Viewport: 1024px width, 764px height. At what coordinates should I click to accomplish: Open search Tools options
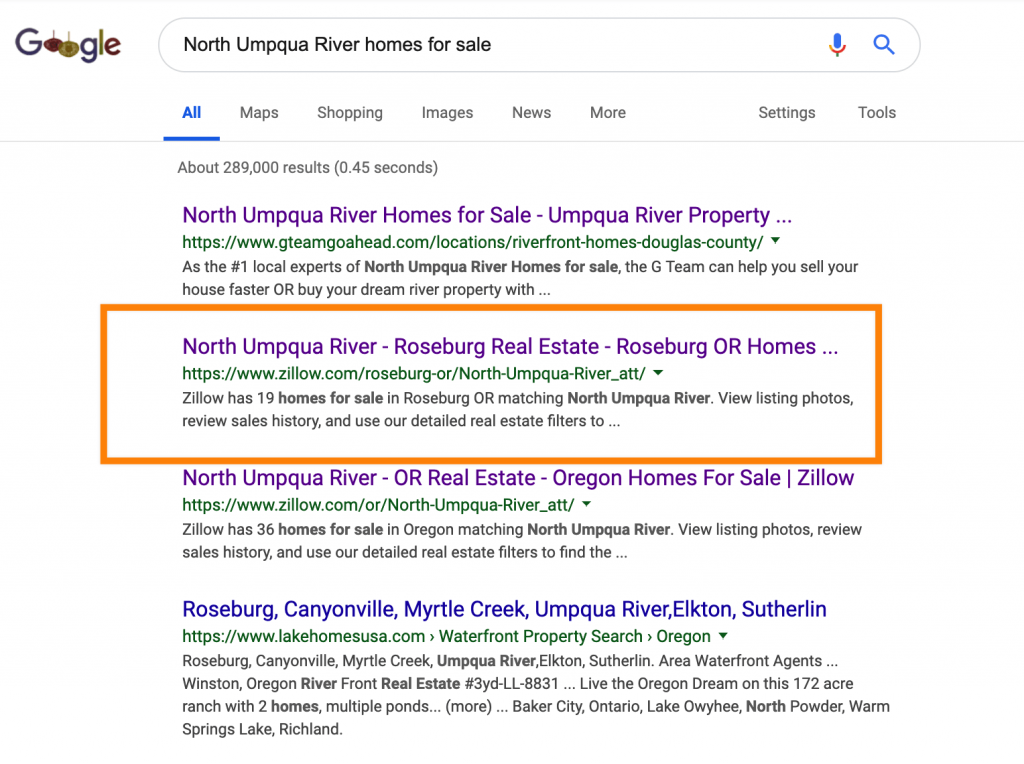pos(877,112)
